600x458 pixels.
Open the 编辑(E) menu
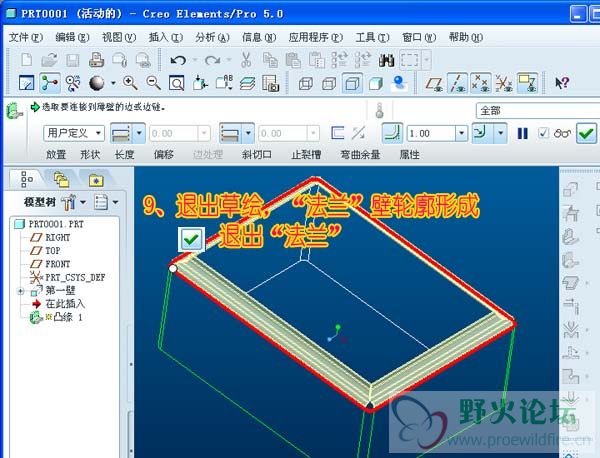(x=72, y=37)
